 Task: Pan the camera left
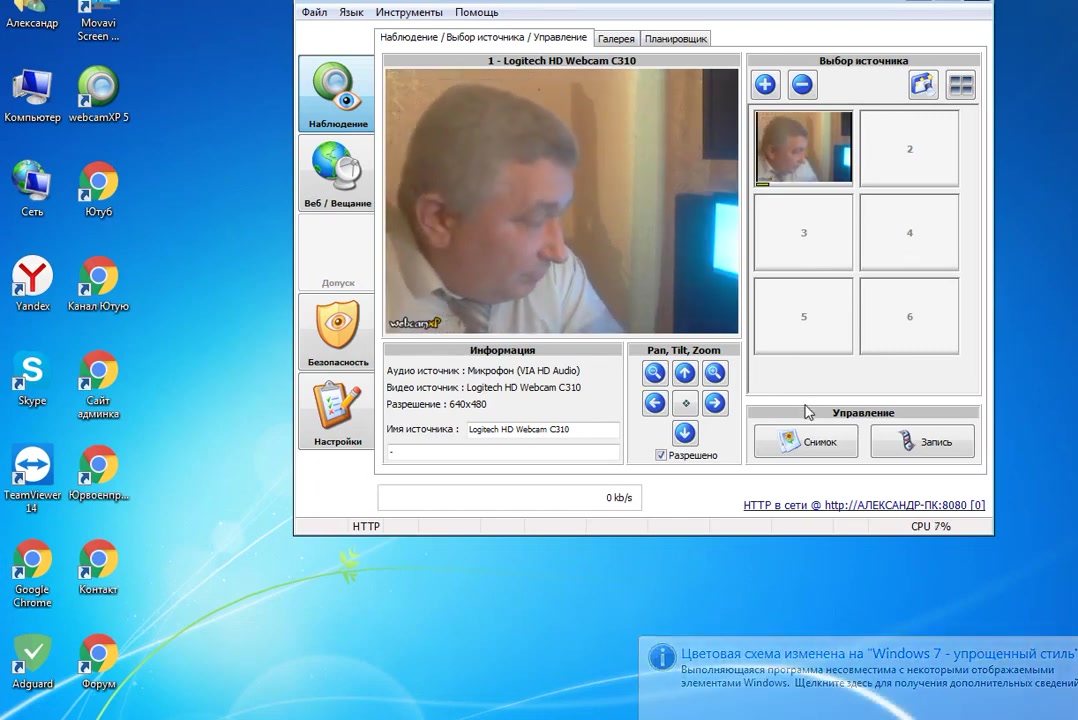pyautogui.click(x=654, y=403)
